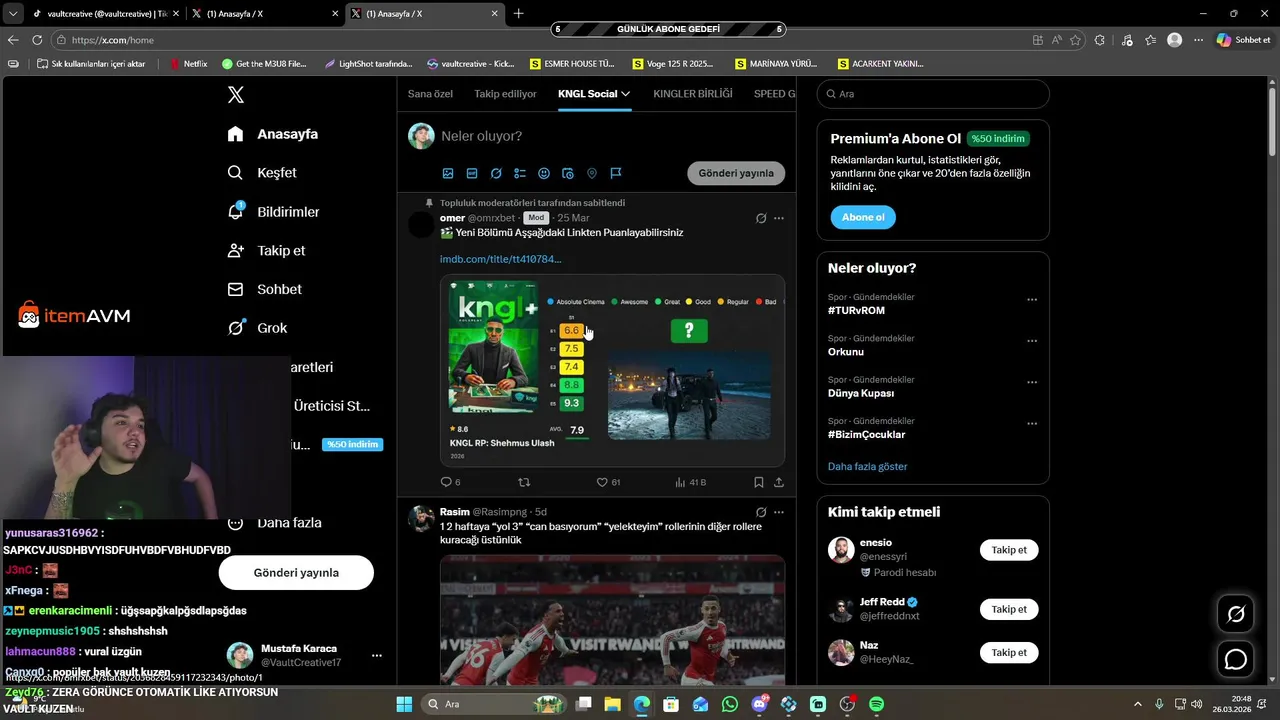The height and width of the screenshot is (720, 1280).
Task: Open more options on Rasim's post
Action: [x=779, y=512]
